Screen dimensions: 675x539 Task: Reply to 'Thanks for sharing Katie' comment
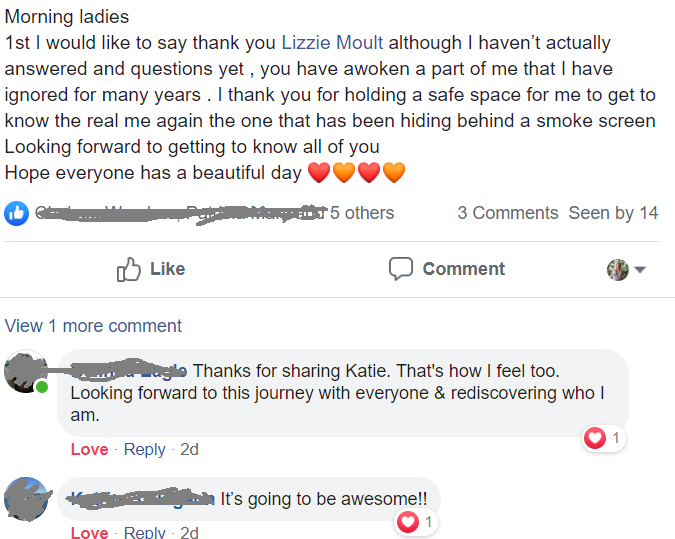(x=144, y=449)
